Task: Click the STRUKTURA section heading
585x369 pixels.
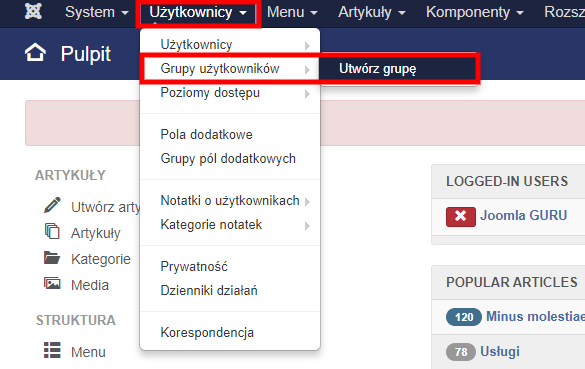Action: (x=76, y=320)
